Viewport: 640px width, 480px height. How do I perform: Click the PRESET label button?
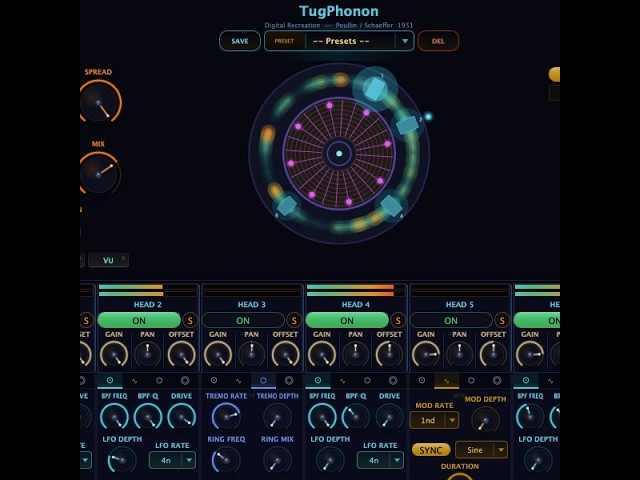coord(284,41)
